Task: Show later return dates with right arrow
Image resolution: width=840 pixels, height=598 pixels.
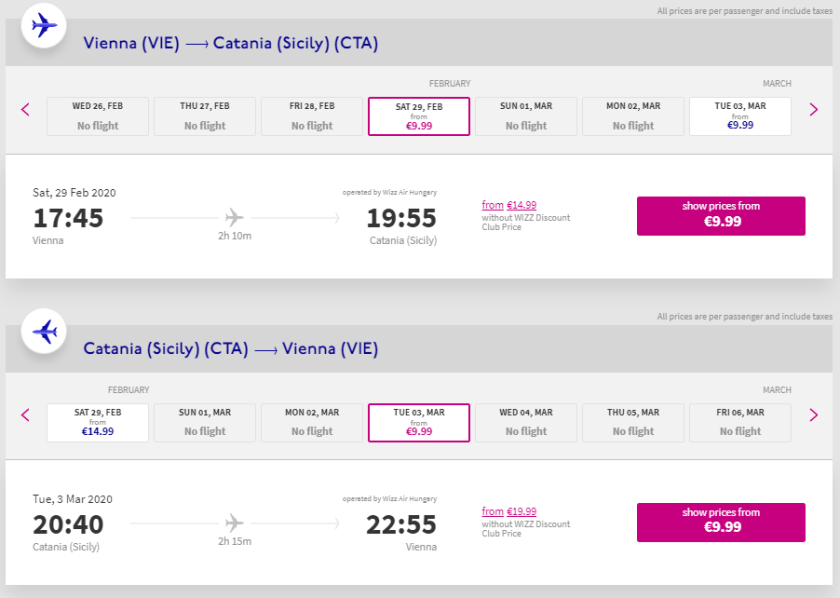Action: pyautogui.click(x=814, y=415)
